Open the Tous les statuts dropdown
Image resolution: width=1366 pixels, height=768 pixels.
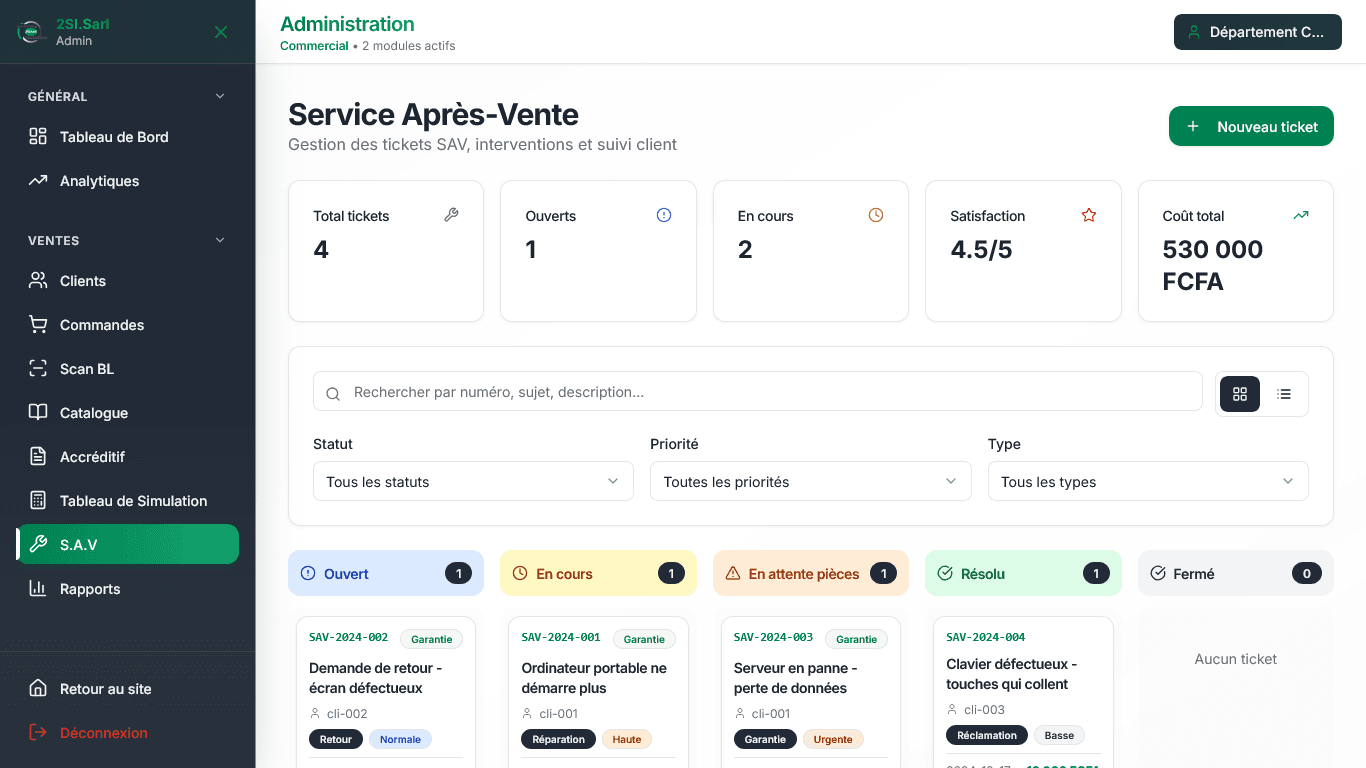tap(473, 481)
